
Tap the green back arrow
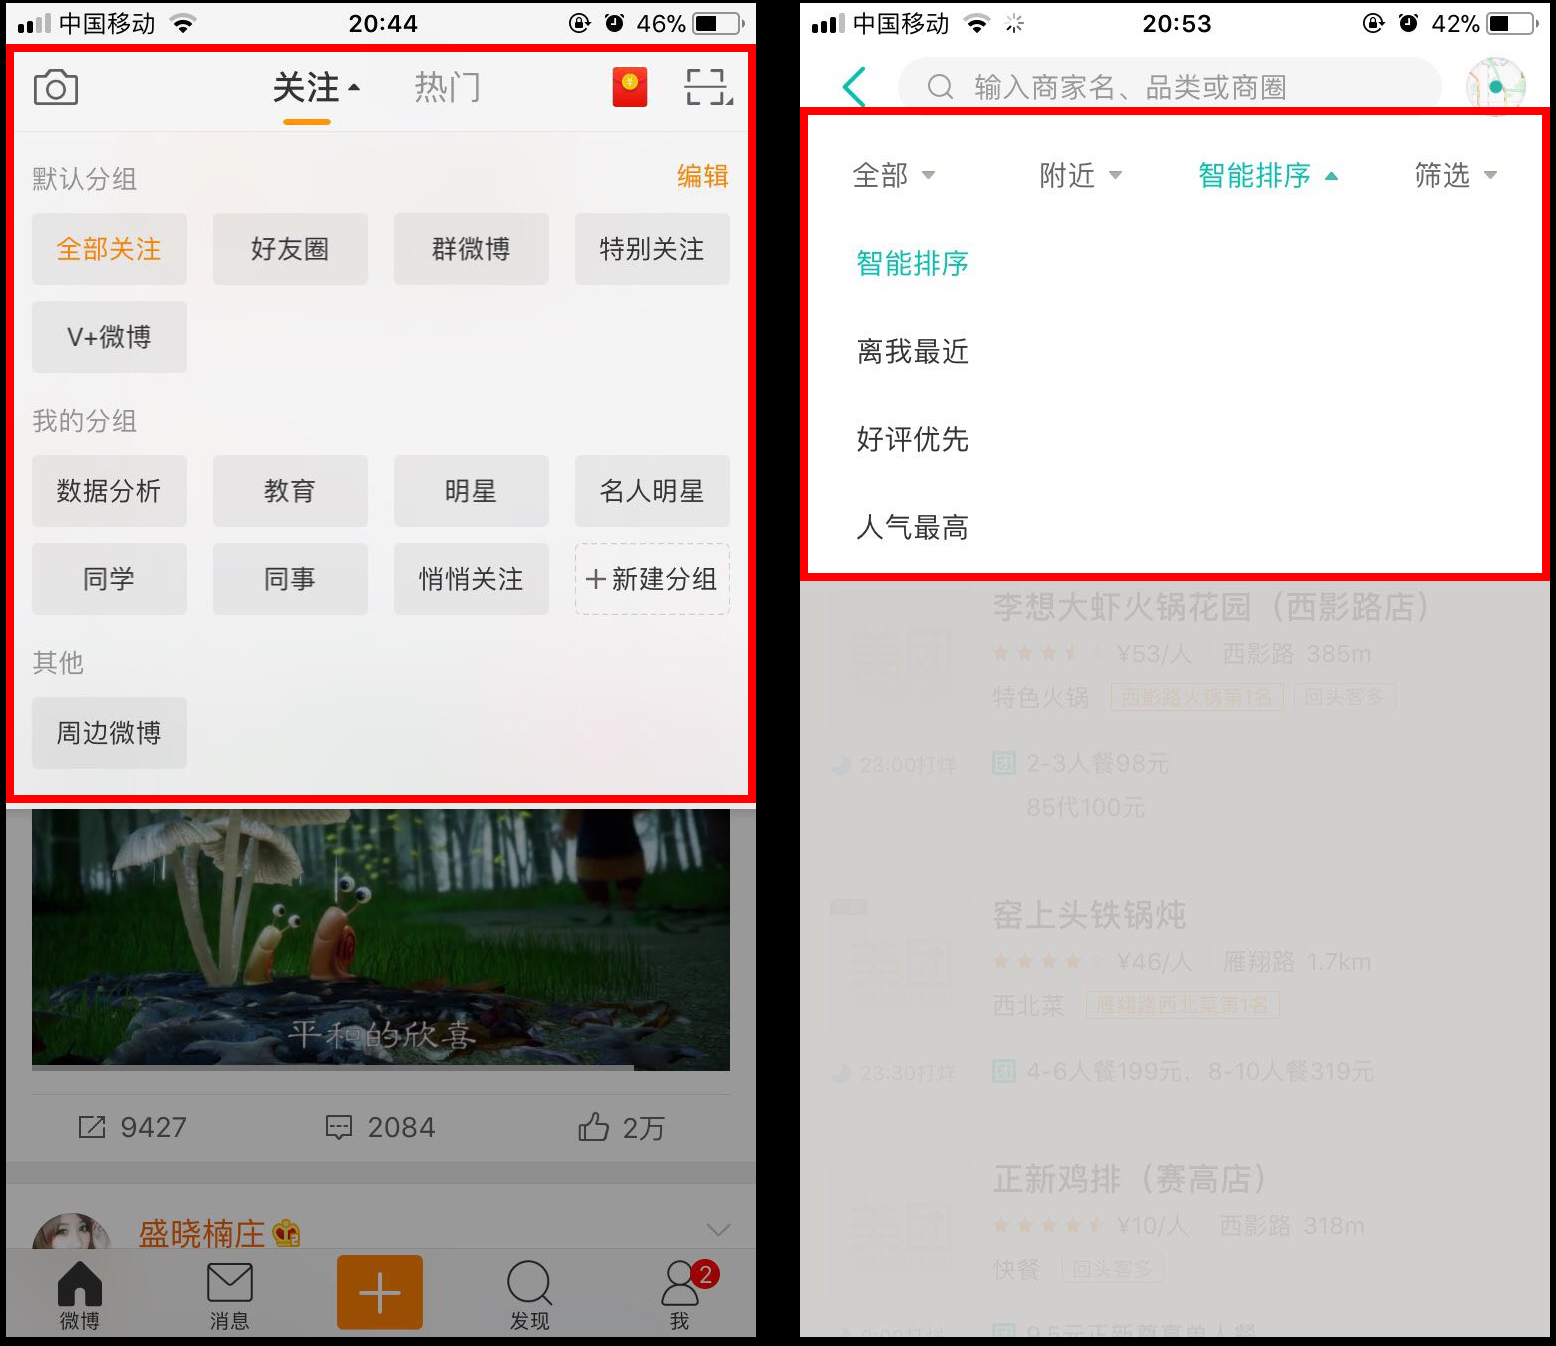[x=854, y=87]
